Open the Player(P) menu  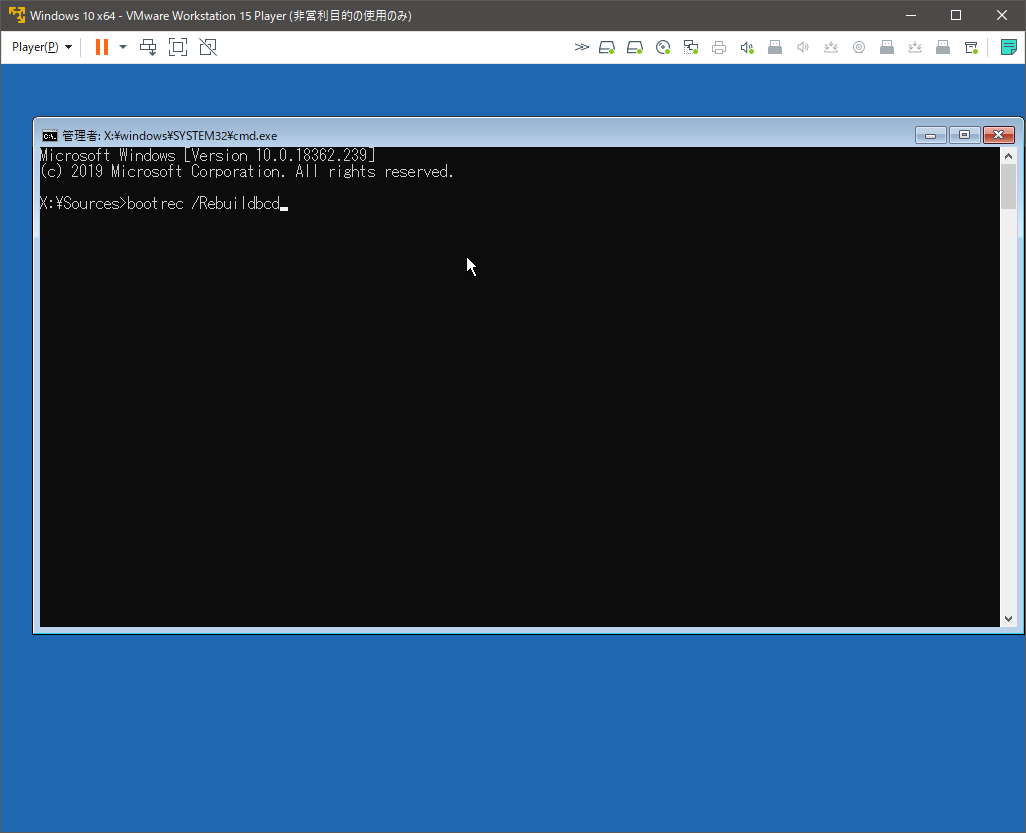pos(42,47)
